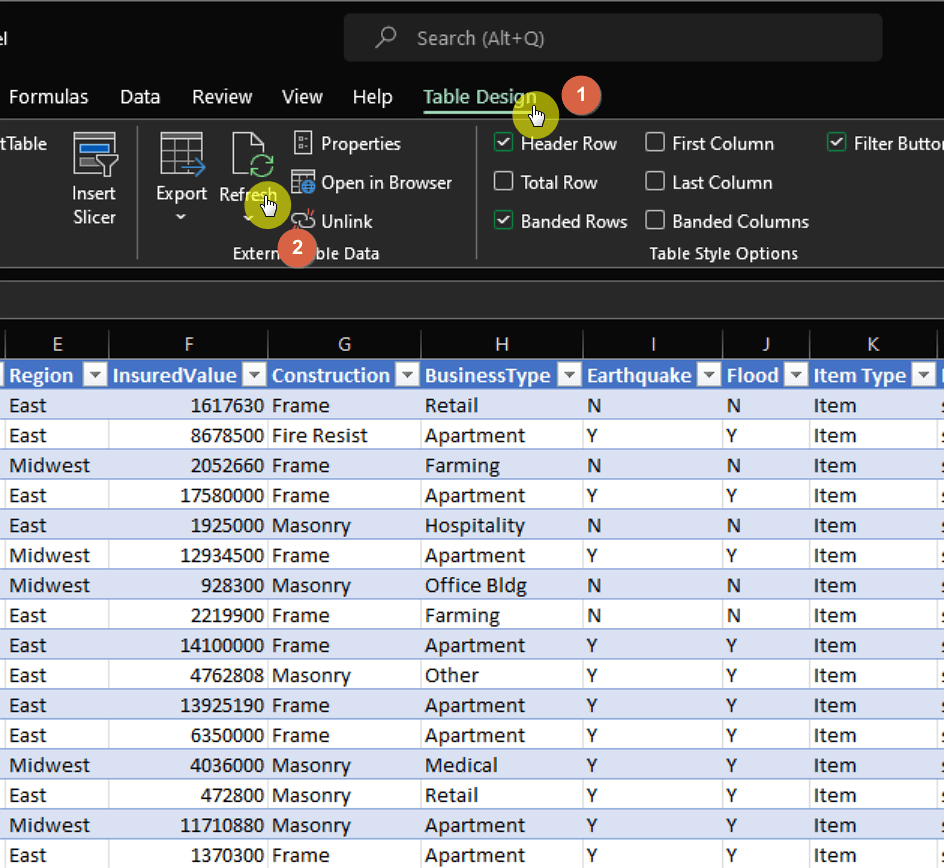The image size is (944, 868).
Task: Open the Region column filter dropdown
Action: pyautogui.click(x=95, y=375)
